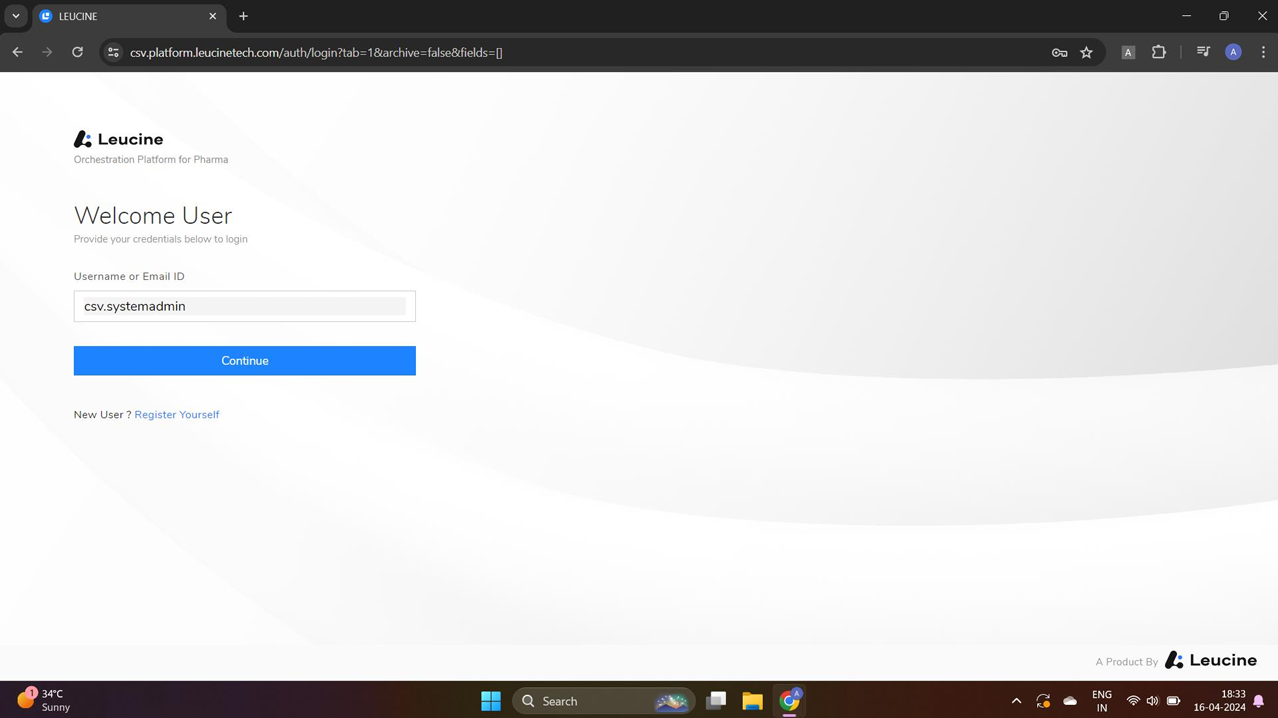The width and height of the screenshot is (1278, 718).
Task: Click the taskbar Search box
Action: click(603, 701)
